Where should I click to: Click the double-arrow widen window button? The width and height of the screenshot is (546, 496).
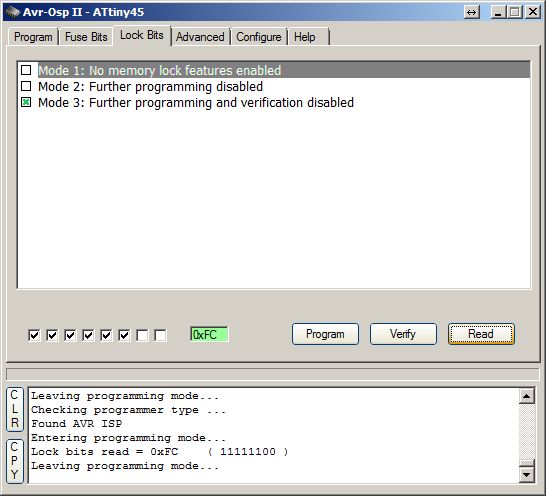(471, 13)
